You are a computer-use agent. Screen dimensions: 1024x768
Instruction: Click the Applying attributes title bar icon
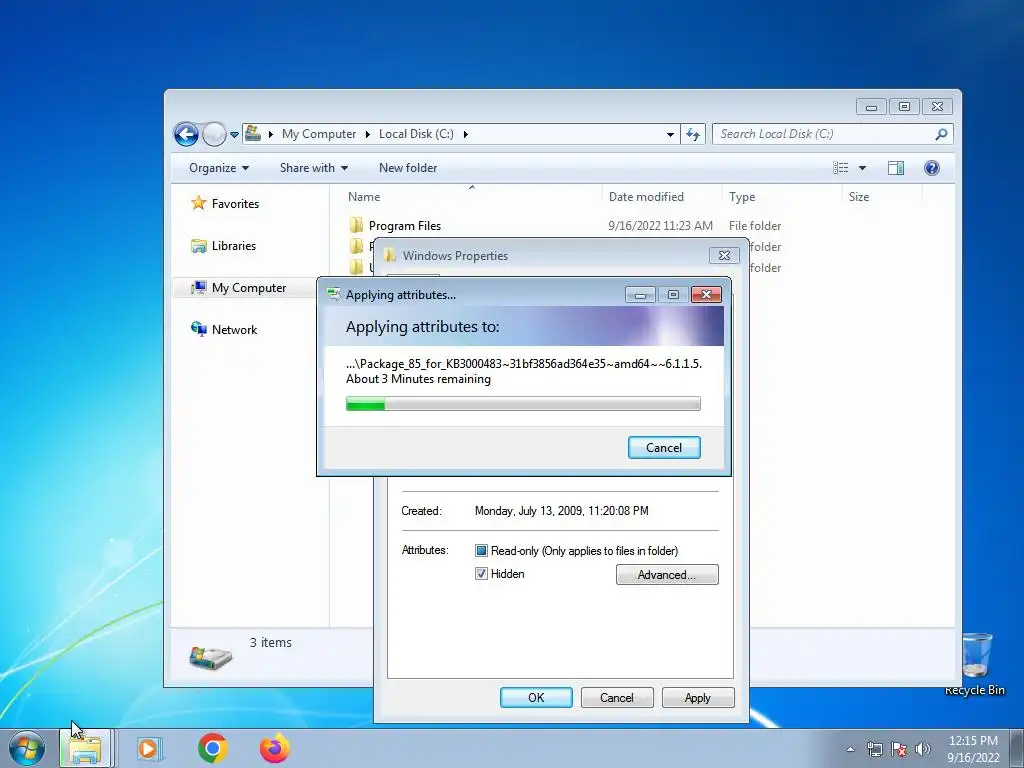click(x=334, y=295)
